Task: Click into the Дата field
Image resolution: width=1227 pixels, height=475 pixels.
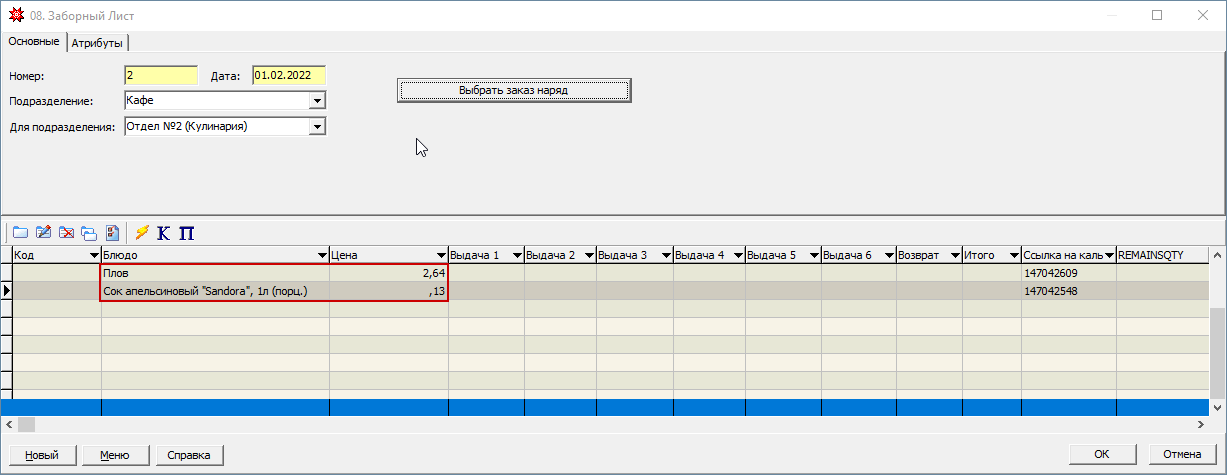Action: [x=288, y=75]
